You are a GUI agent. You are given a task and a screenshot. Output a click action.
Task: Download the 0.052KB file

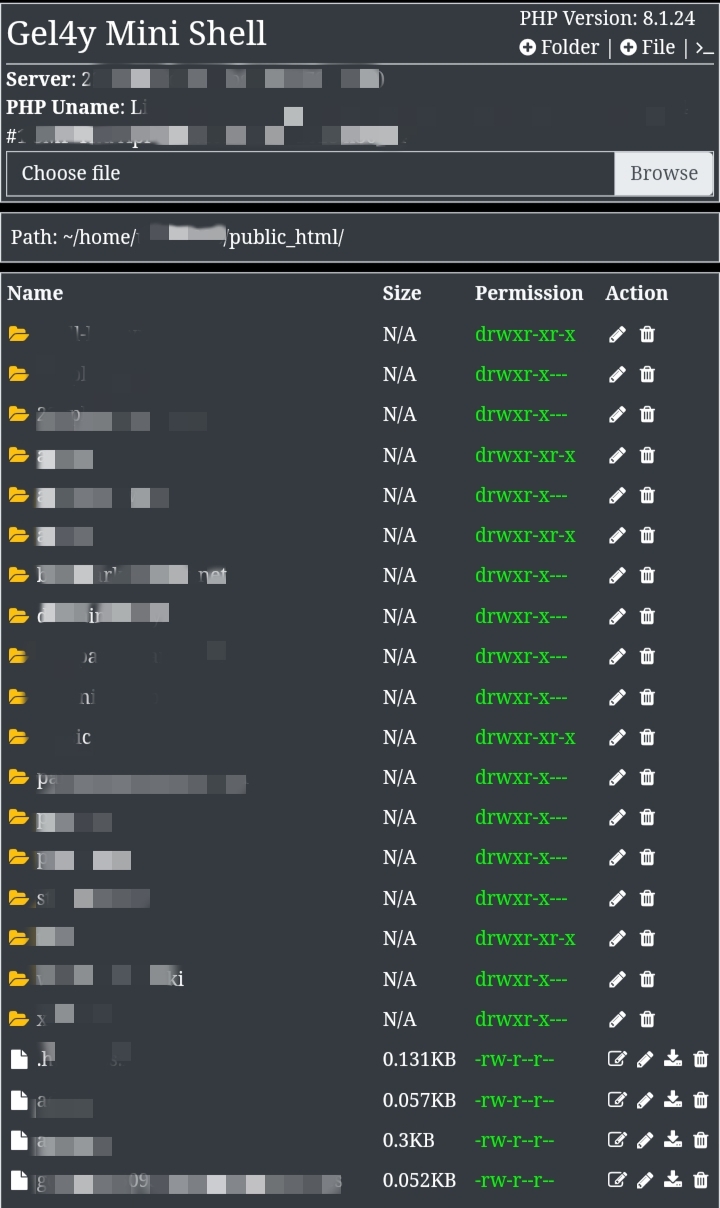pos(673,1180)
